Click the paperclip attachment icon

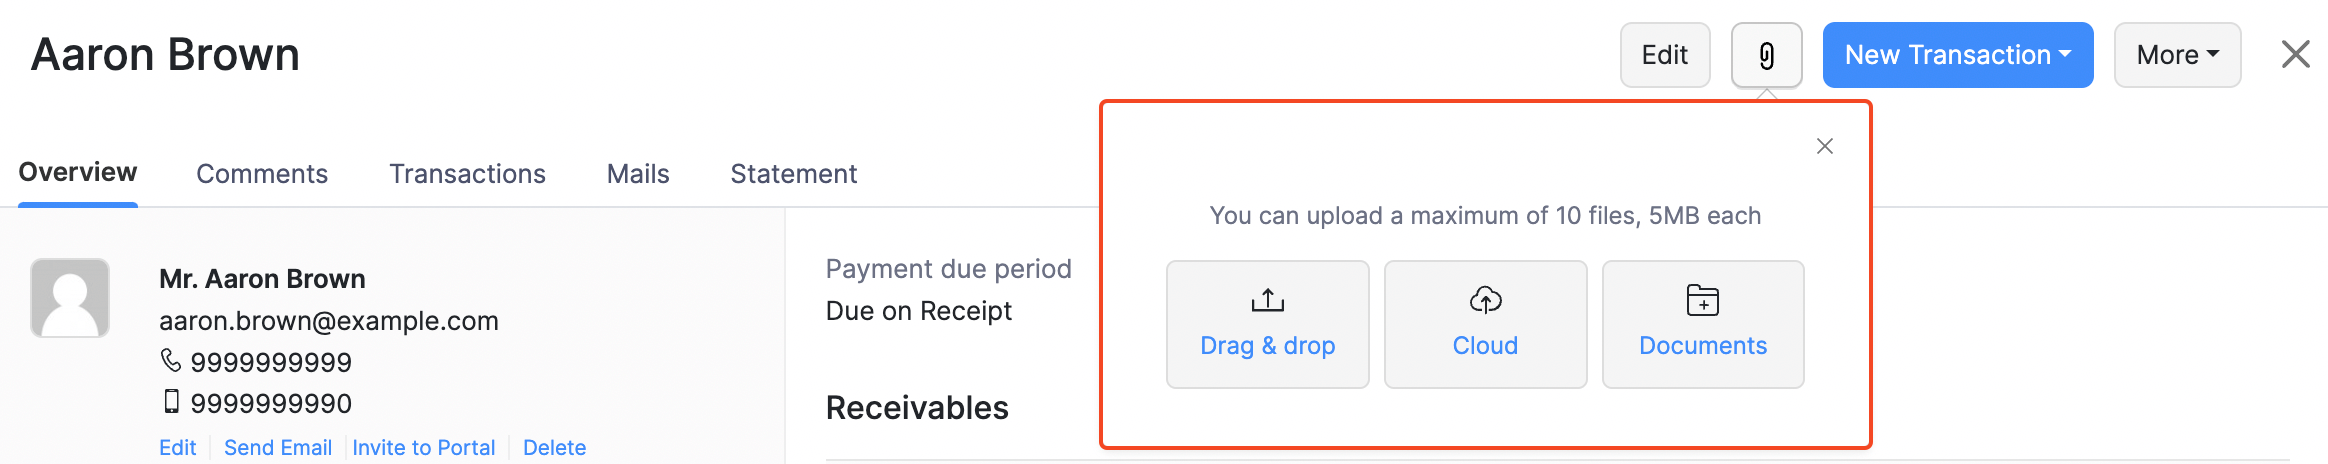[x=1766, y=56]
